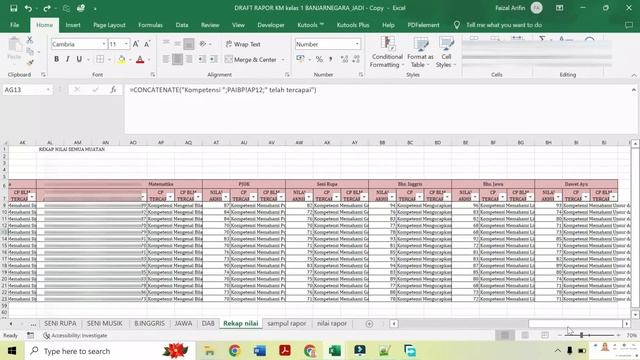Align text left
Image resolution: width=640 pixels, height=360 pixels.
166,59
